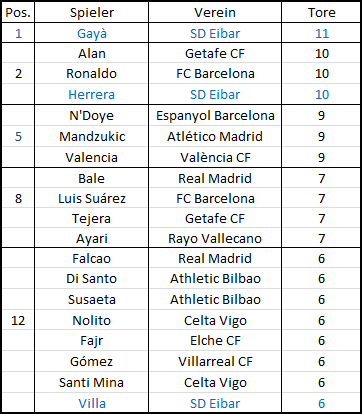The image size is (362, 414).
Task: Select the Tore column header cell
Action: pos(321,13)
